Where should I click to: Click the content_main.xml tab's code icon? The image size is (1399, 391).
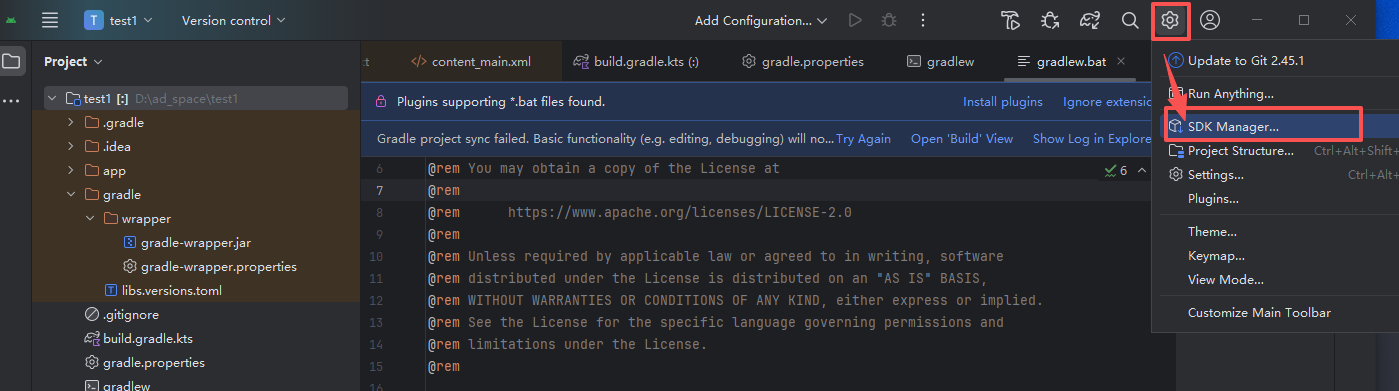[x=418, y=61]
